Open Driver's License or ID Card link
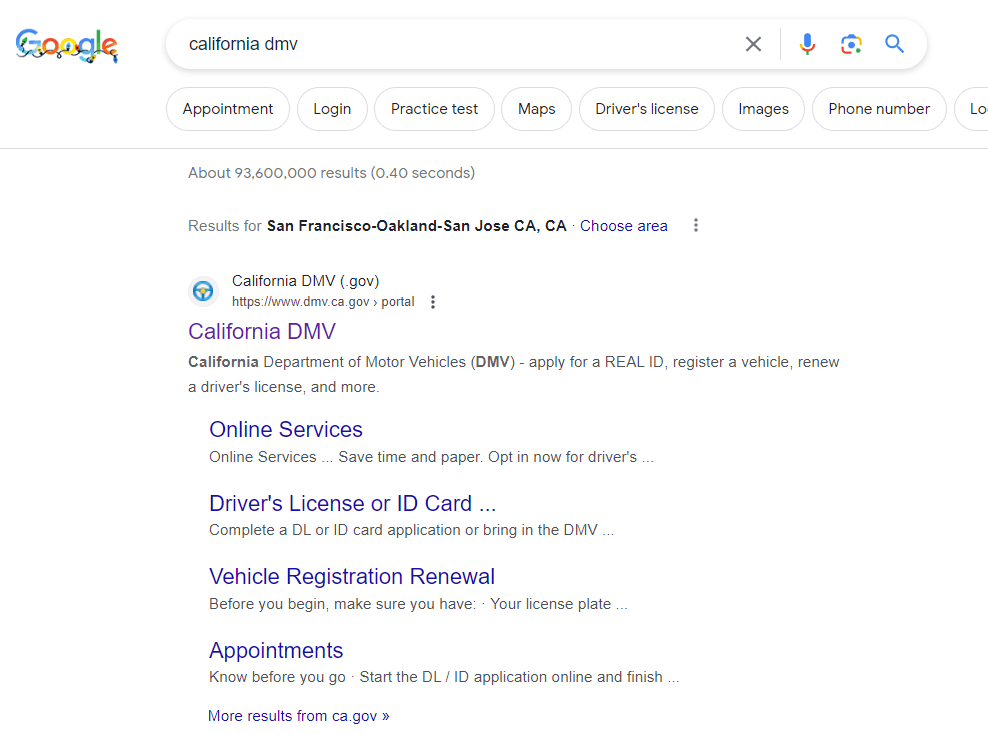 [x=353, y=503]
